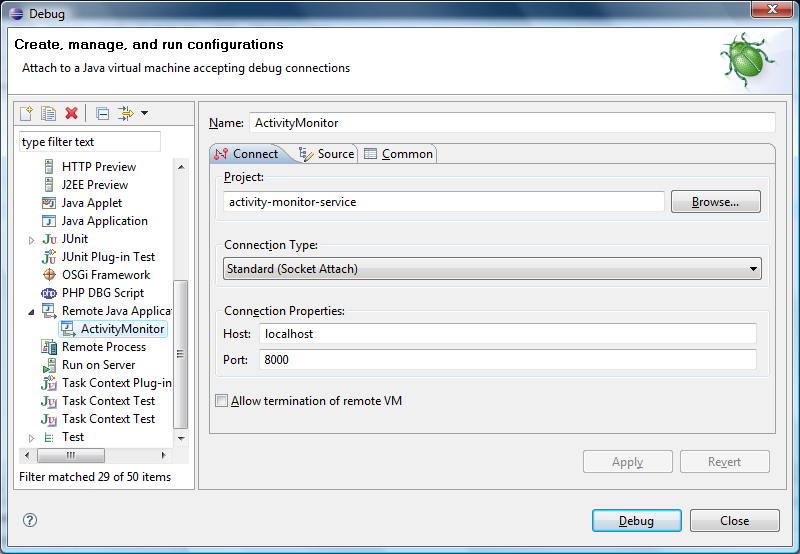Select HTTP Preview in the tree
800x554 pixels.
[99, 167]
